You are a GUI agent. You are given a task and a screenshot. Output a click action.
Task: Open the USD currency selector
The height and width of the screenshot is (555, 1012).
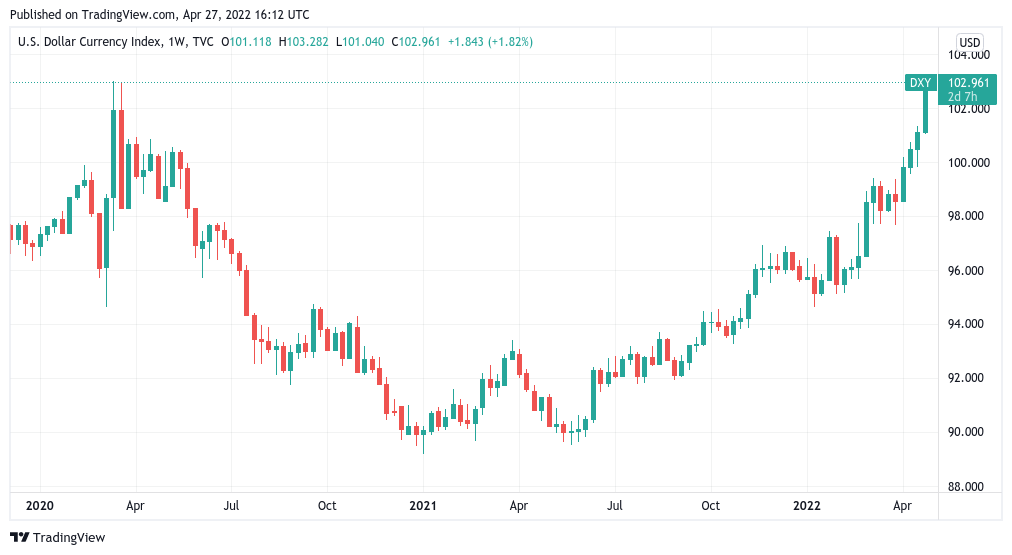coord(969,42)
